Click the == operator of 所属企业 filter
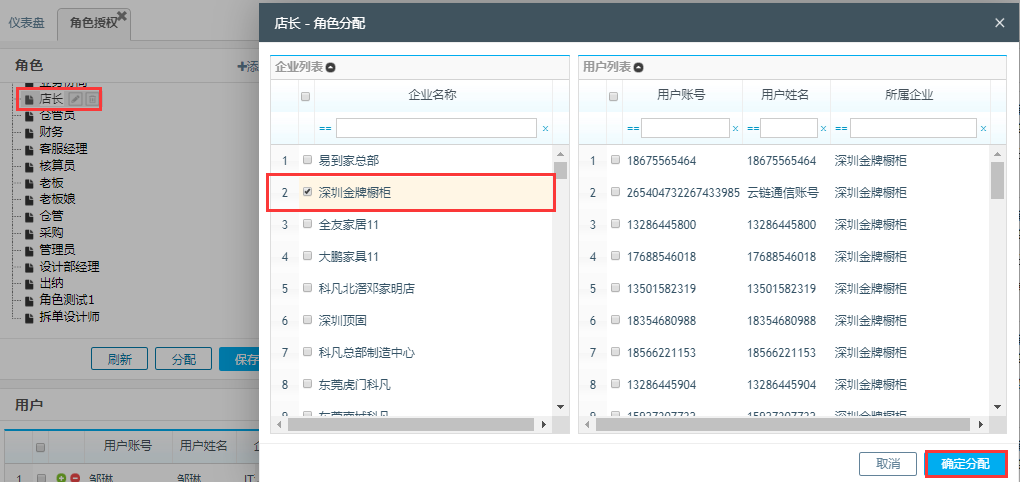The width and height of the screenshot is (1020, 482). [841, 129]
